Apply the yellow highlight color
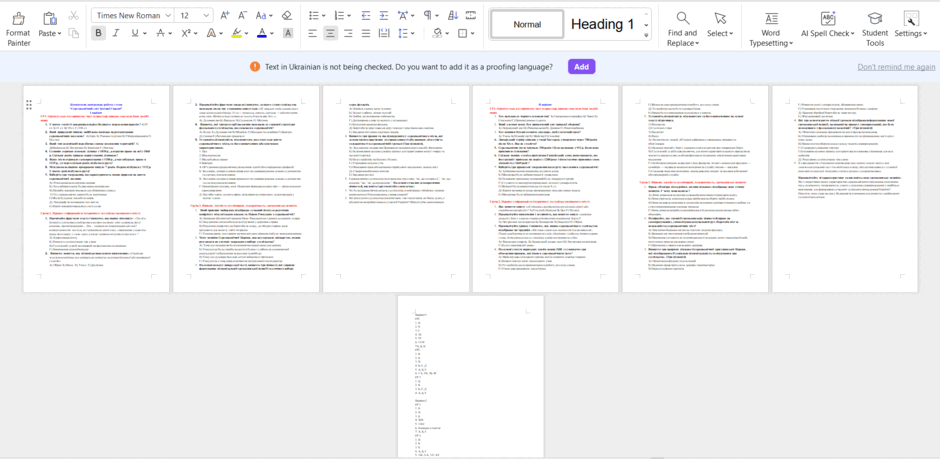The width and height of the screenshot is (940, 459). click(237, 34)
